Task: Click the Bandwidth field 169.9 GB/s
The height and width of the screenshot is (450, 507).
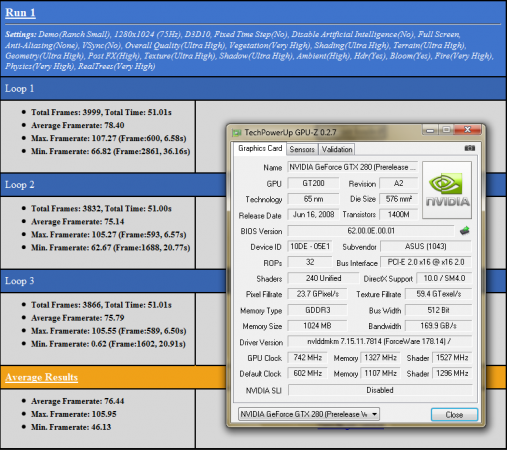Action: 438,326
